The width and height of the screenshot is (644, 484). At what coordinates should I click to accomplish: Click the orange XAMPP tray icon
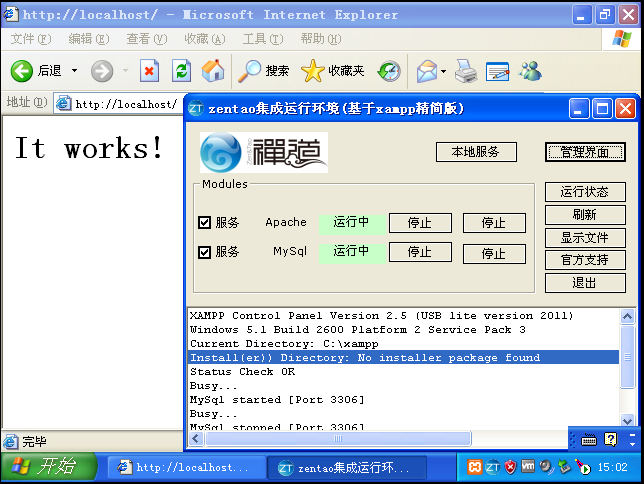coord(474,467)
